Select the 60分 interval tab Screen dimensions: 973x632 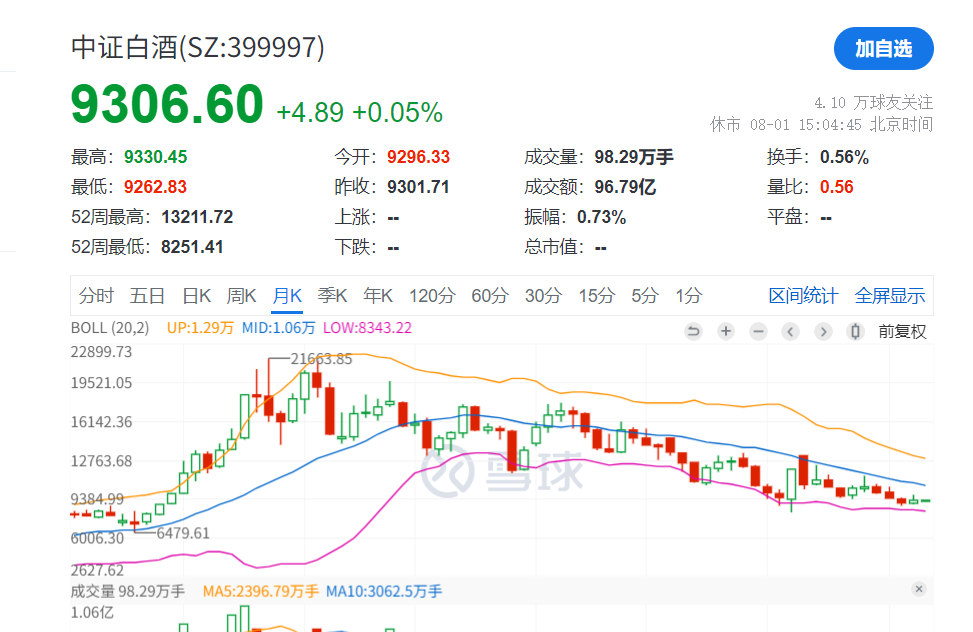tap(490, 296)
